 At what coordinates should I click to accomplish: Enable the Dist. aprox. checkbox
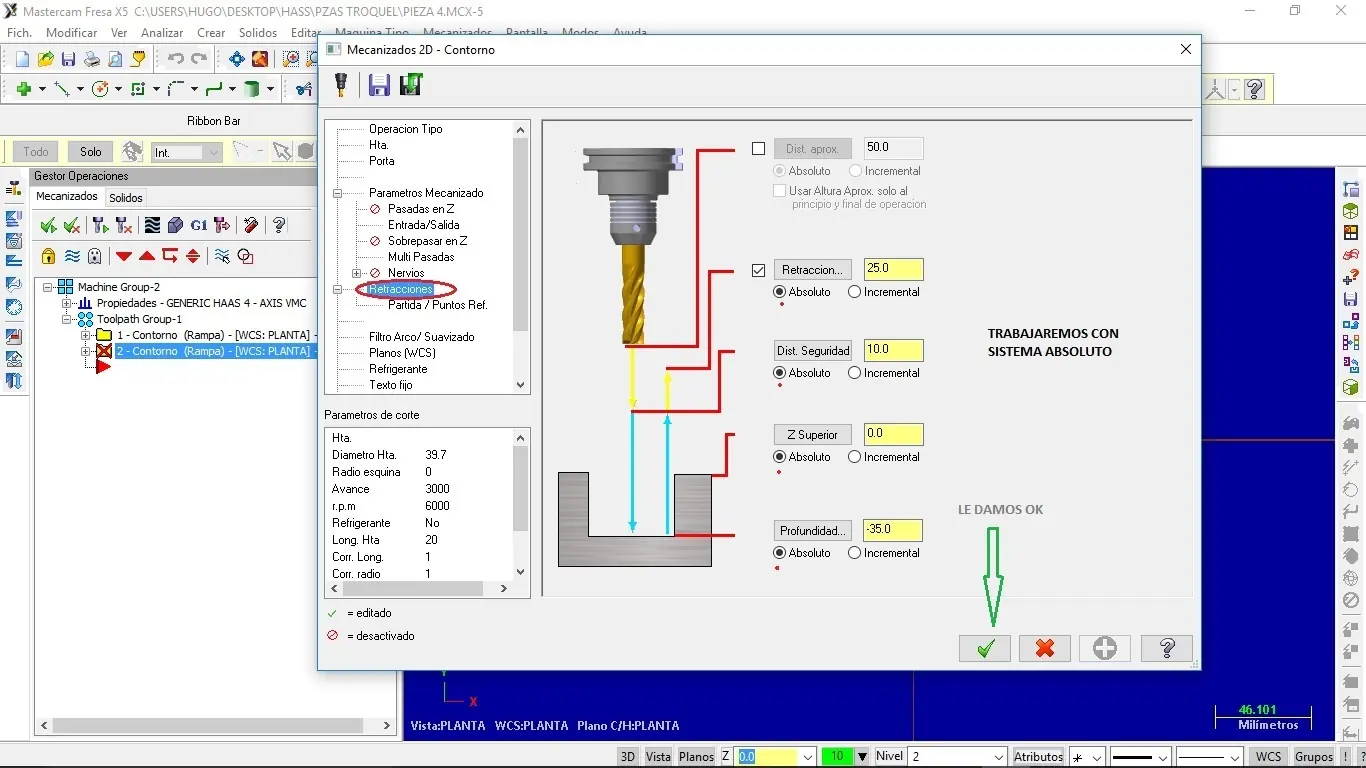click(758, 149)
